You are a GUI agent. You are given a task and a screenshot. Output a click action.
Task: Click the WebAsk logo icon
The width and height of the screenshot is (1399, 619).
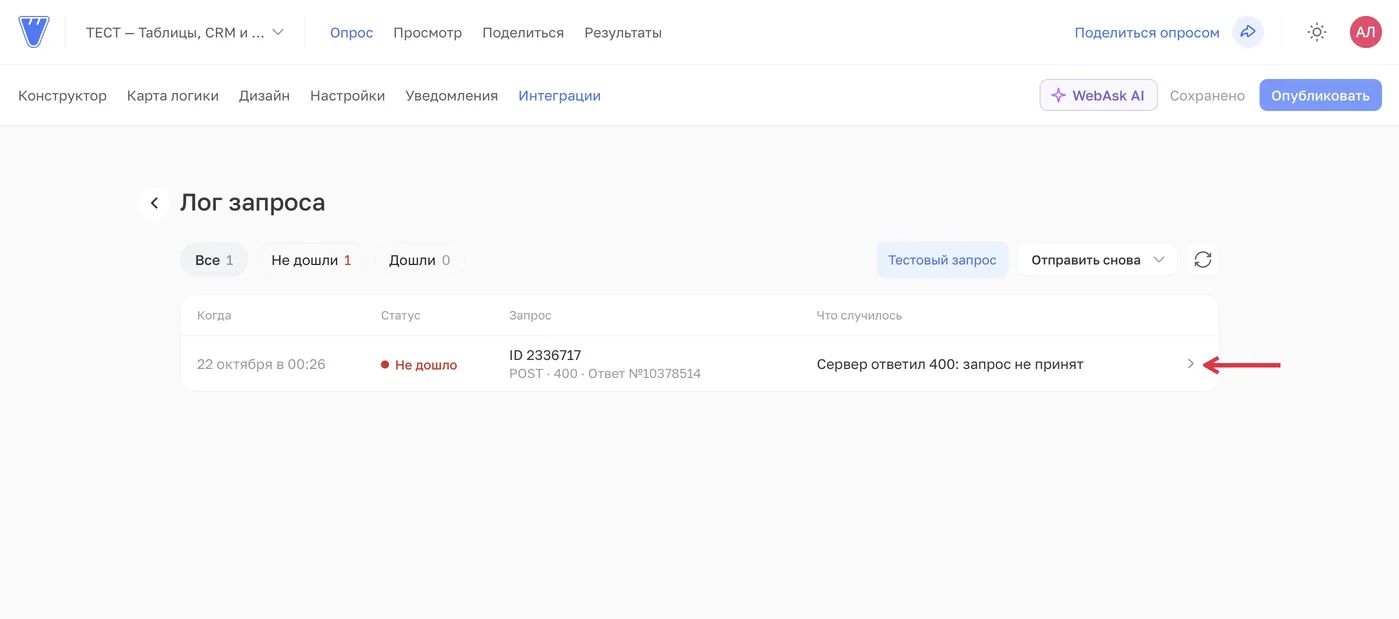[34, 32]
